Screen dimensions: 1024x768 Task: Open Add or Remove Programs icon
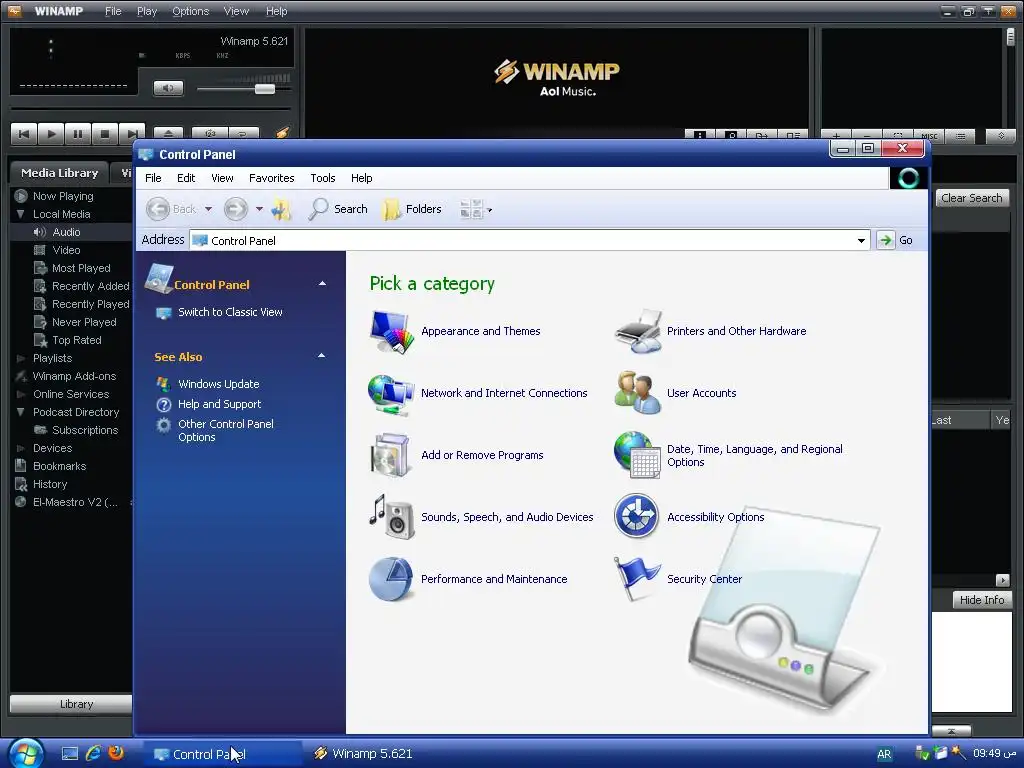(x=391, y=455)
